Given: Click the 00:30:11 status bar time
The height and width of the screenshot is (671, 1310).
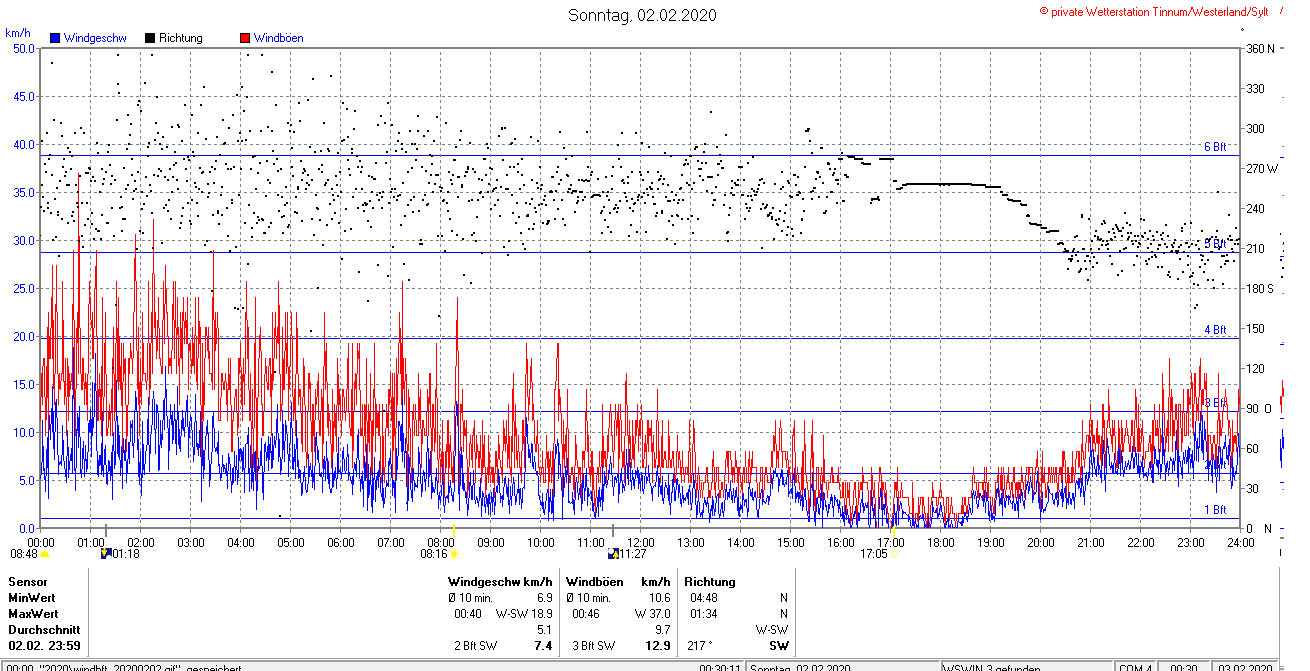Looking at the screenshot, I should tap(720, 668).
